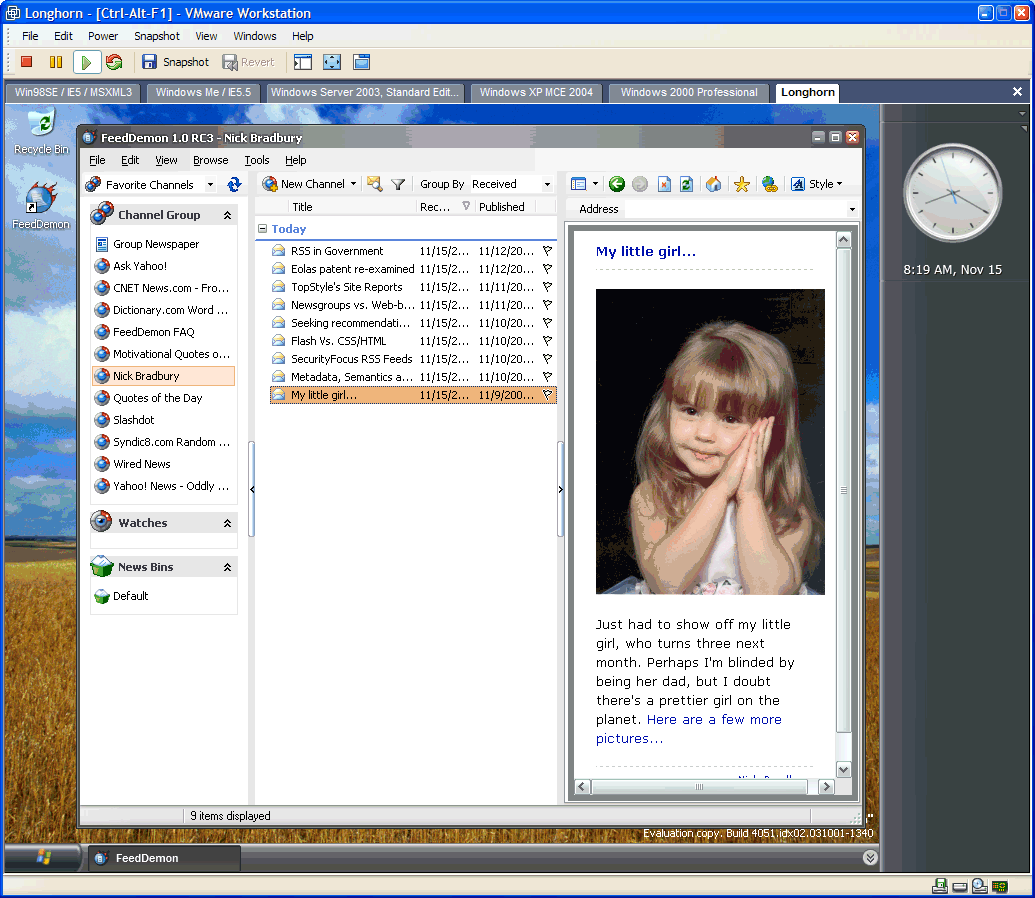
Task: Collapse the Watches panel
Action: coord(227,523)
